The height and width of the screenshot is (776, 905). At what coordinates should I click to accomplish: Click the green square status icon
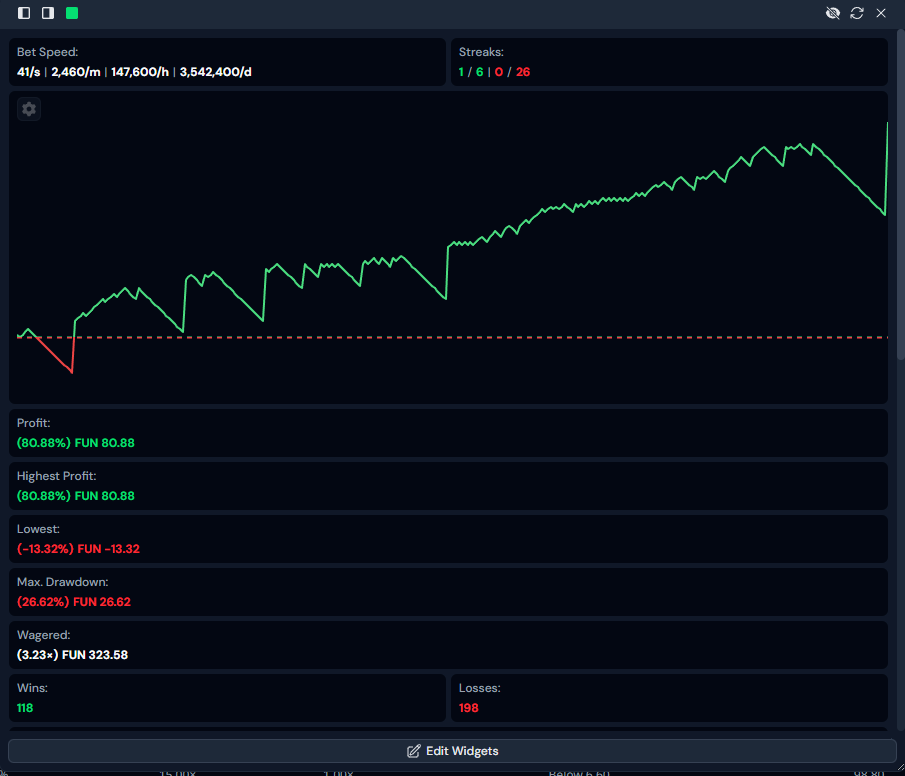tap(72, 13)
